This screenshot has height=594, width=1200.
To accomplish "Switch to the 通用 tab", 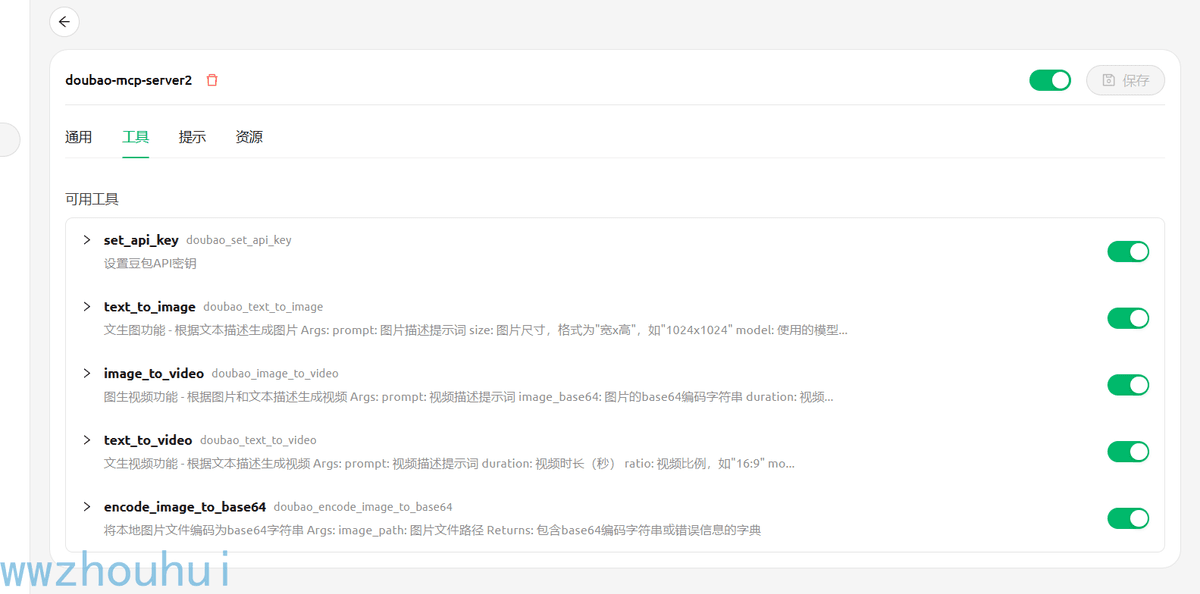I will tap(79, 137).
